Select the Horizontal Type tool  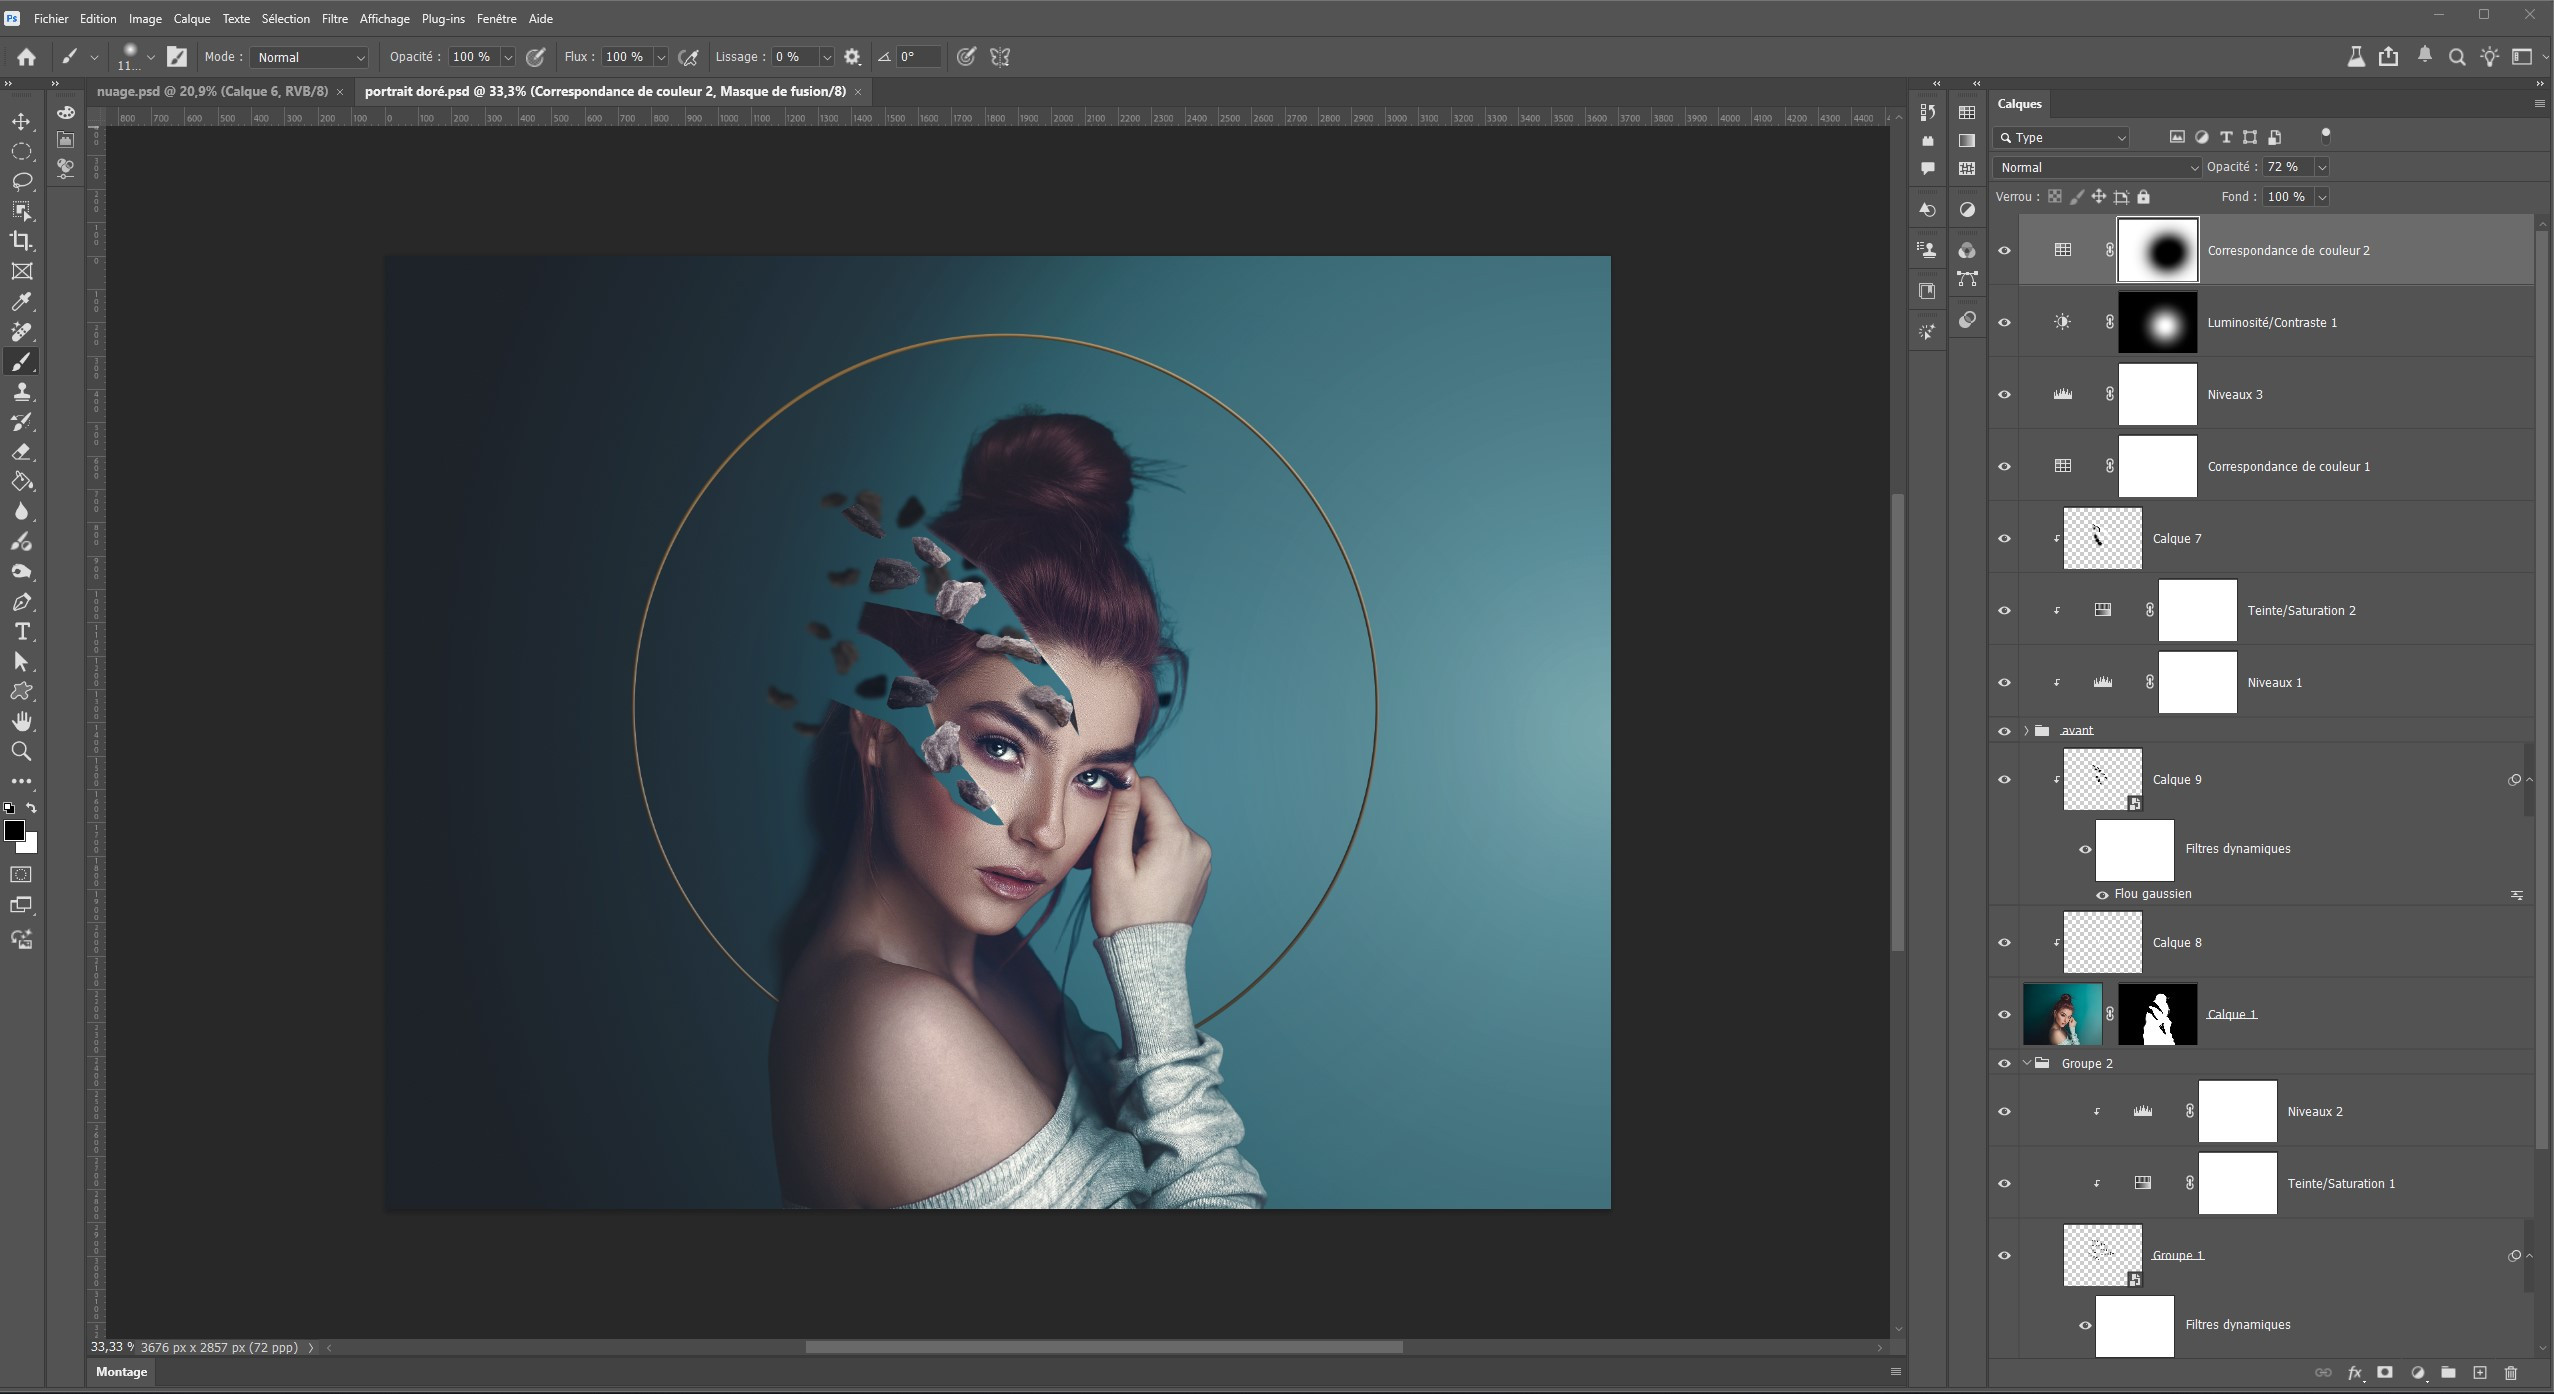[x=21, y=632]
